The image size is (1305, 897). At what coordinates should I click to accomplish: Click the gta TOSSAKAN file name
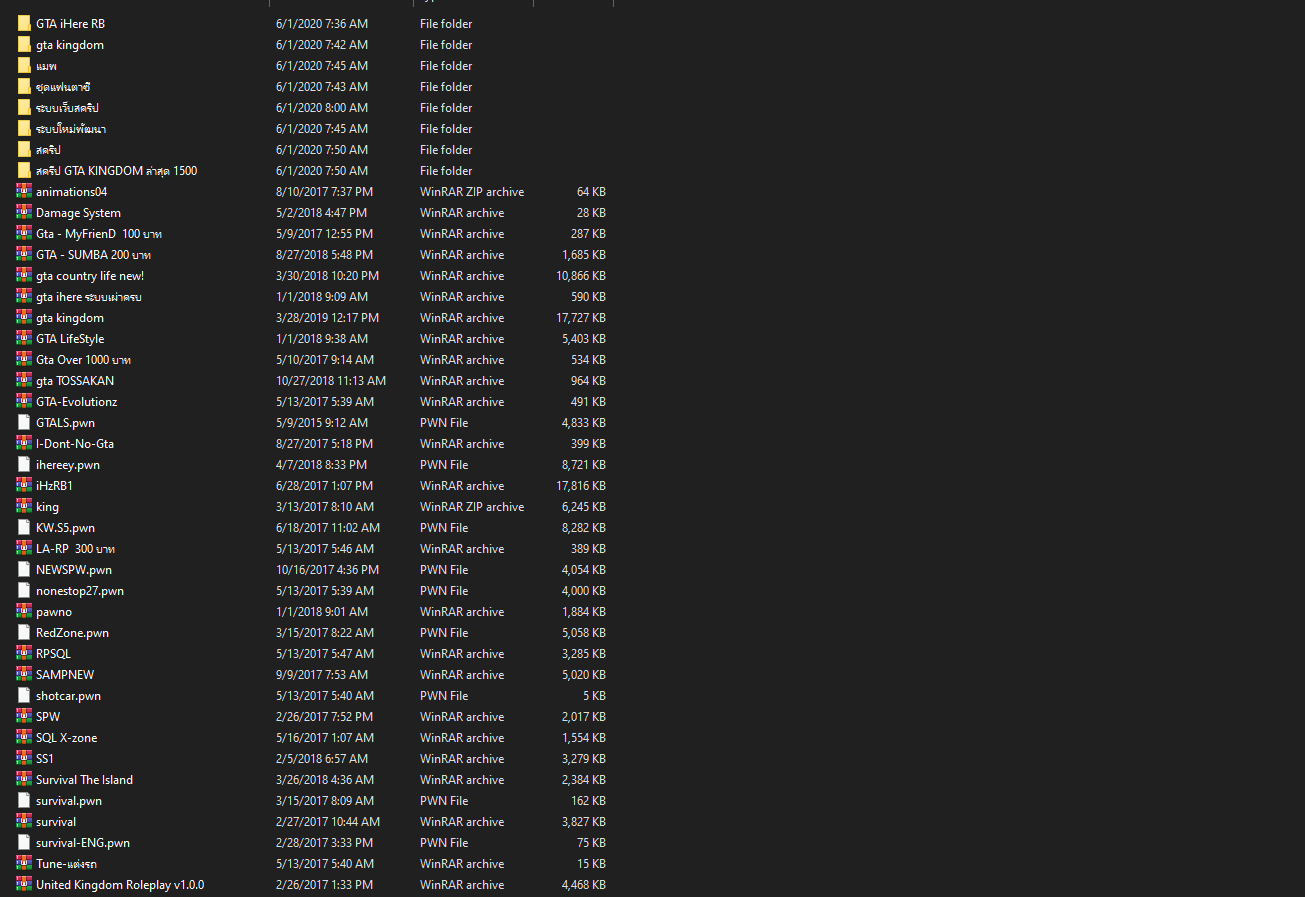[x=75, y=381]
